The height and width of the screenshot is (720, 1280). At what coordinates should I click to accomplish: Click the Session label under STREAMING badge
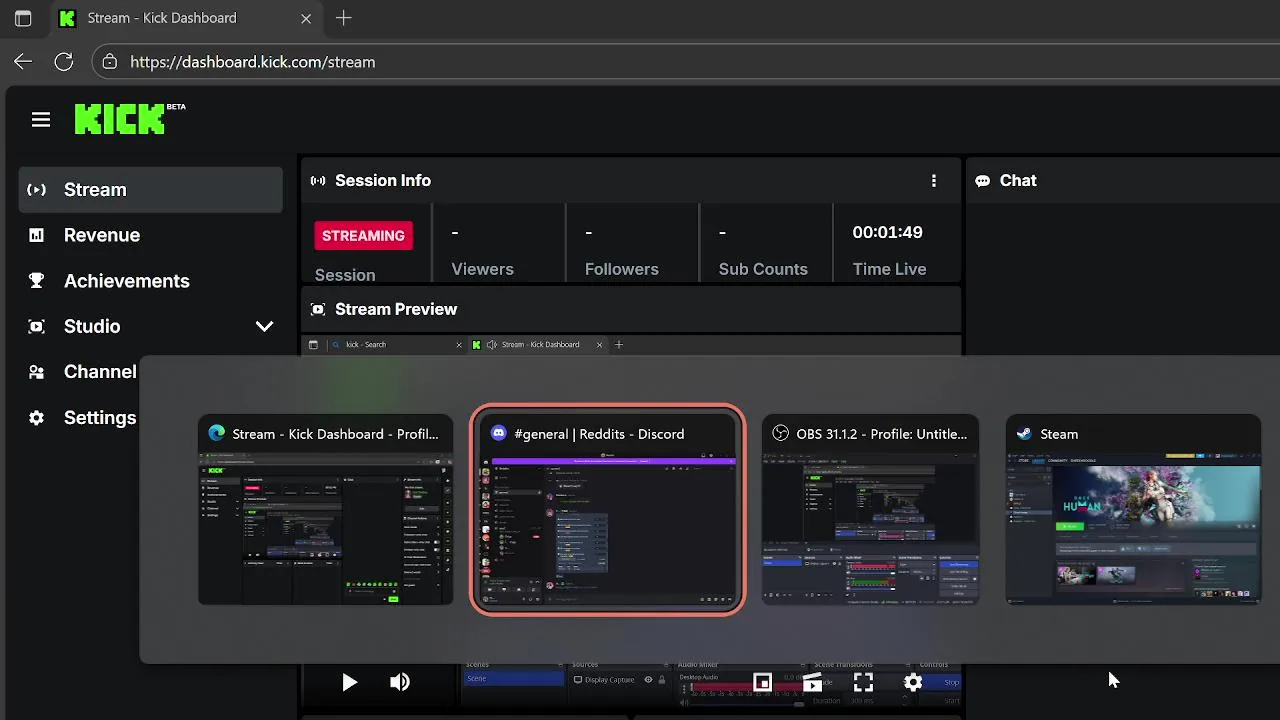(x=345, y=275)
